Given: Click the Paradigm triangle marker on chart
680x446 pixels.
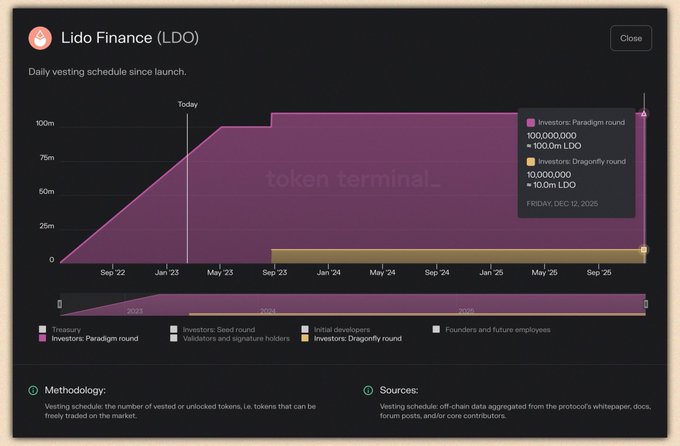Looking at the screenshot, I should 644,113.
